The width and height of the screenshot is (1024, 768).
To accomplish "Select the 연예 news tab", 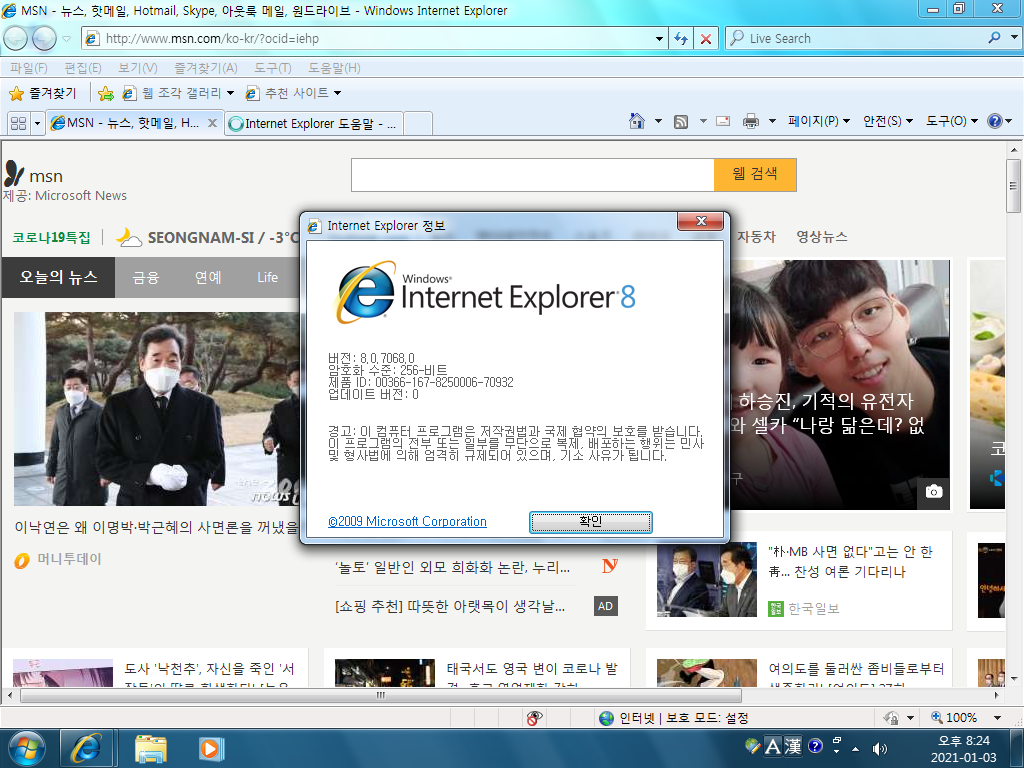I will 208,278.
